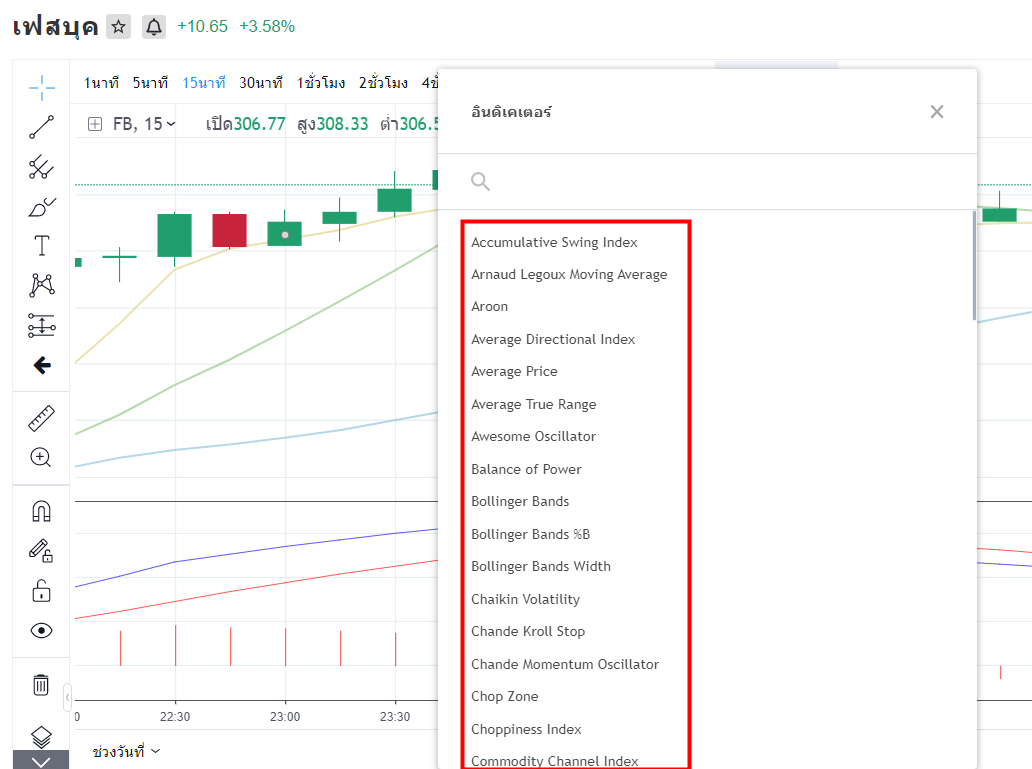
Task: Lock all drawings with the lock icon
Action: (40, 591)
